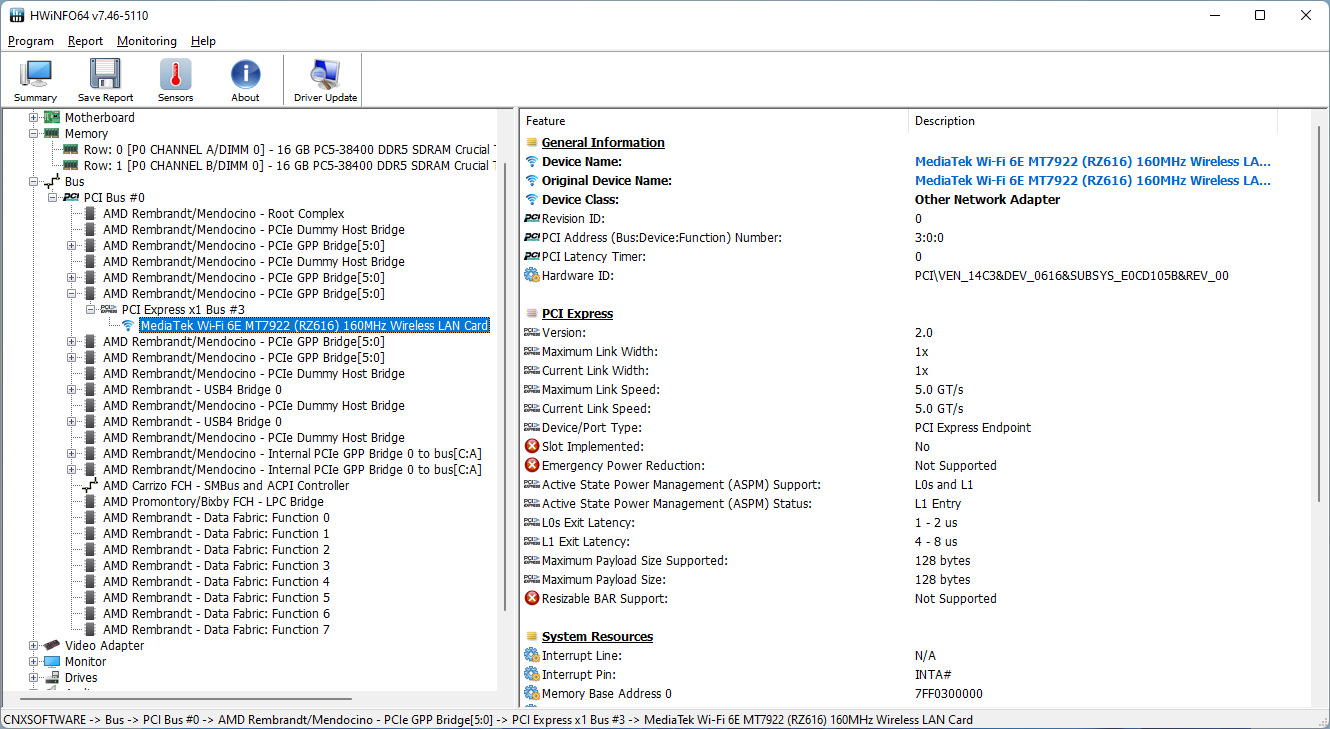Expand the Video Adapter tree node
1330x729 pixels.
[x=33, y=646]
